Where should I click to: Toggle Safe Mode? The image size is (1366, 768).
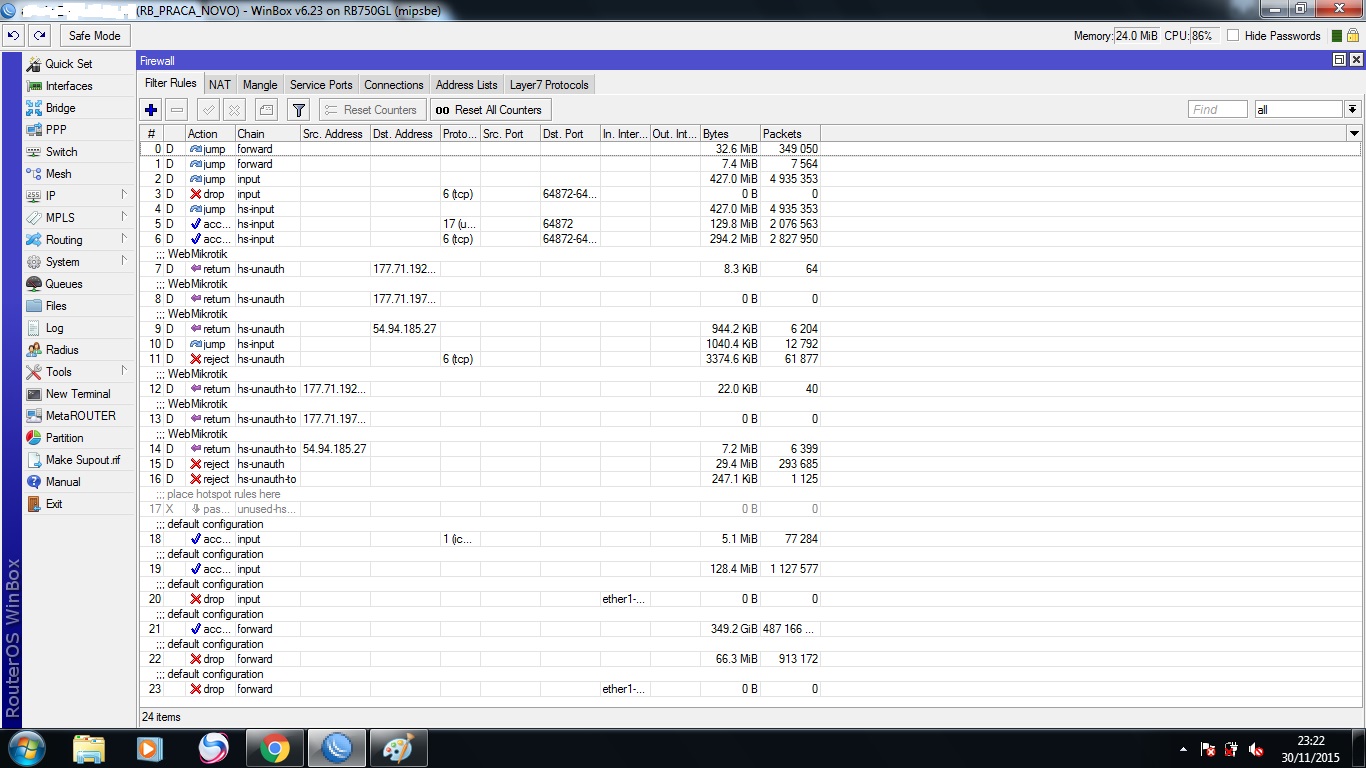click(x=94, y=35)
